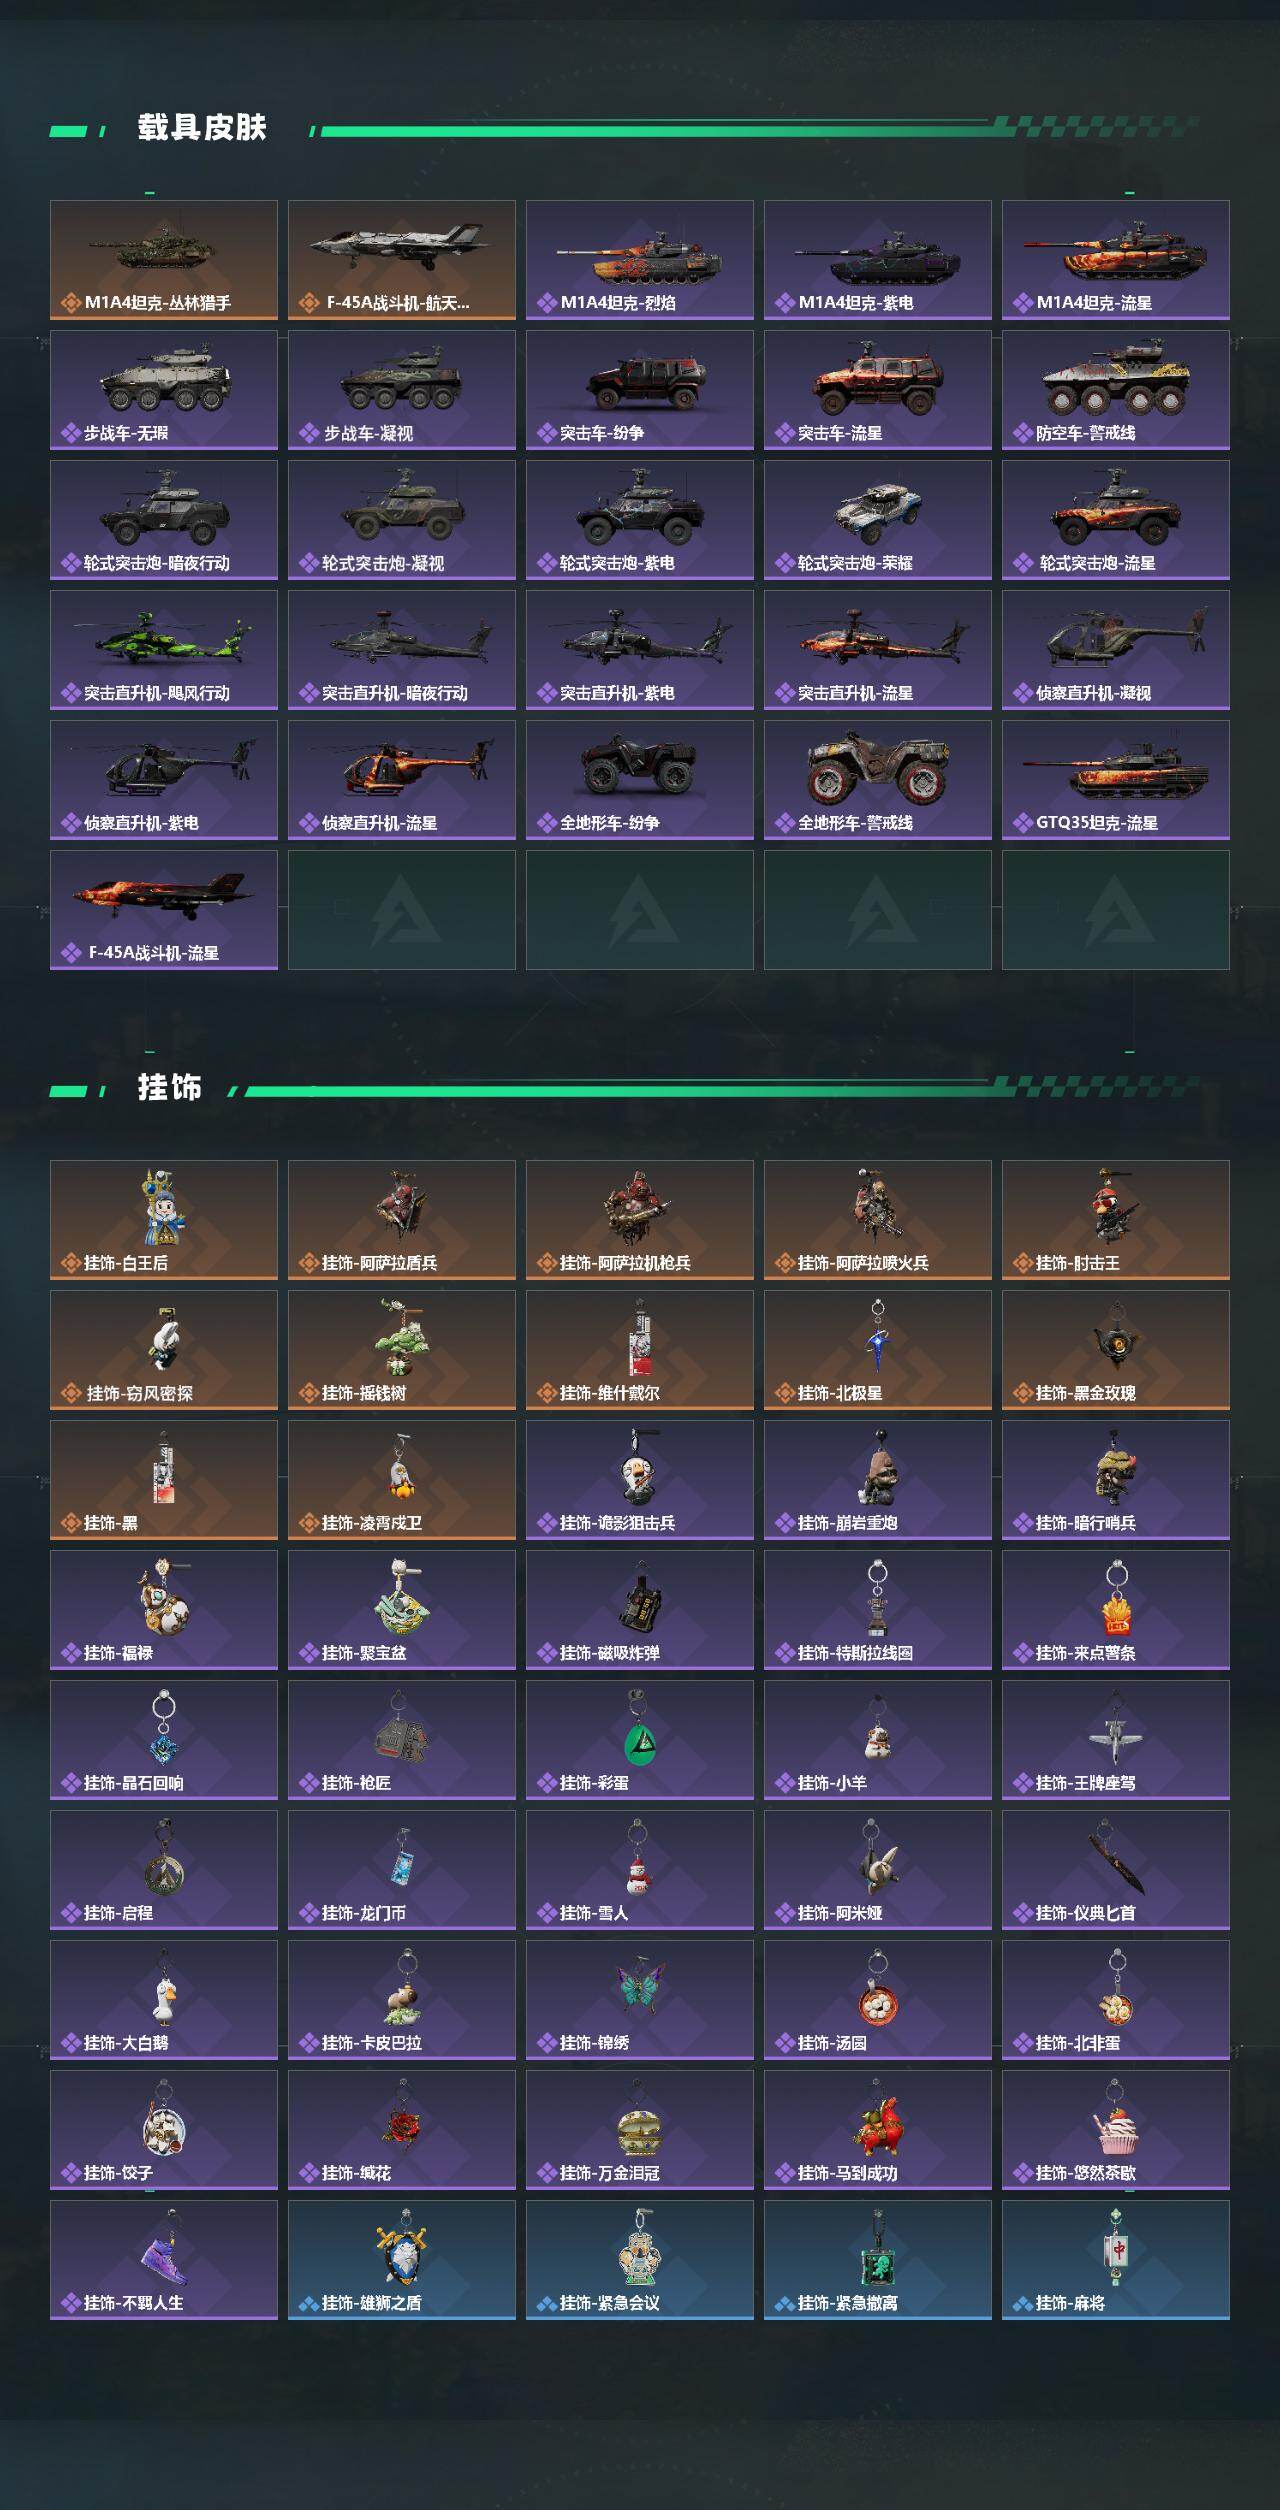The width and height of the screenshot is (1280, 2510).
Task: Select the M1A4坦克-丛林猎手 vehicle skin
Action: point(164,260)
